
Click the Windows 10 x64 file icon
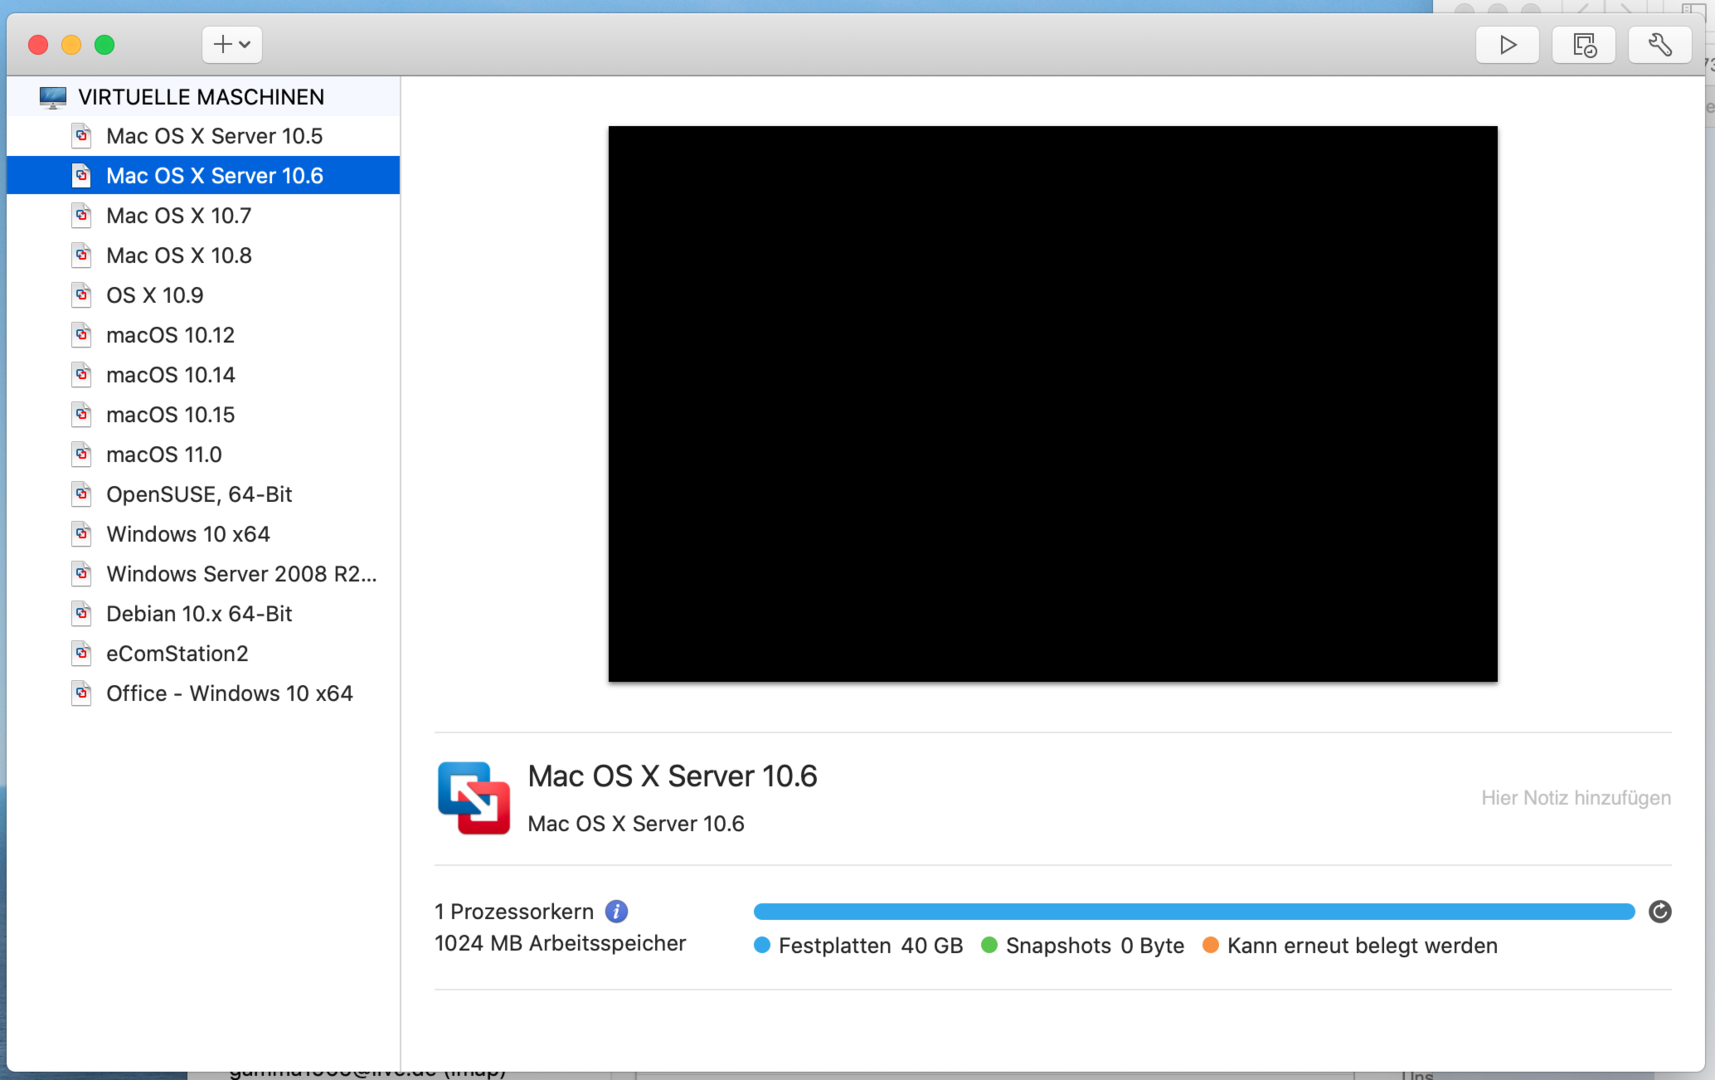[x=82, y=534]
